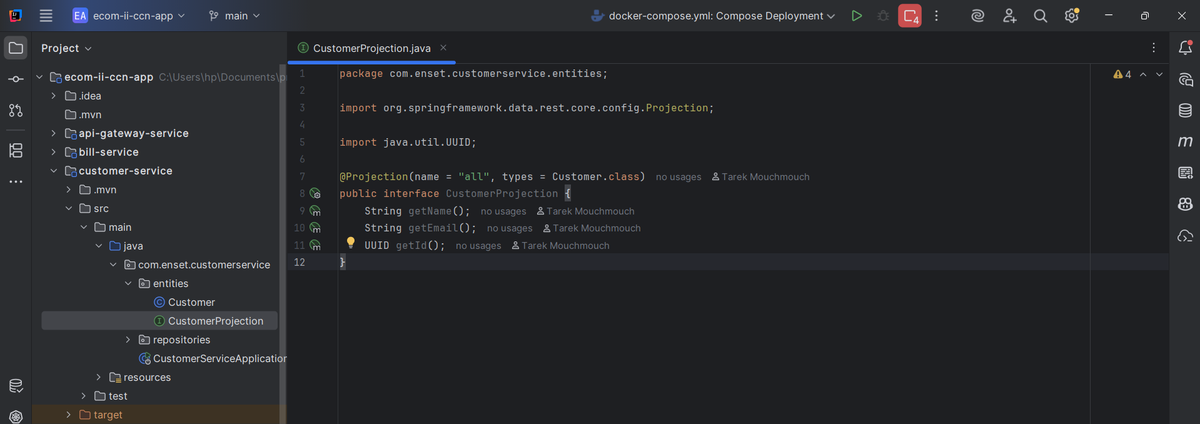The width and height of the screenshot is (1200, 424).
Task: Open the Notifications bell
Action: click(1185, 47)
